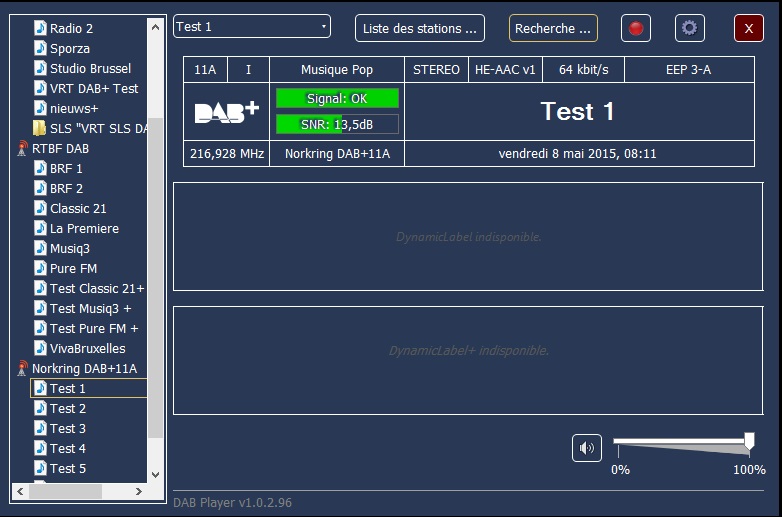
Task: Select the nieuws+ station
Action: tap(73, 108)
